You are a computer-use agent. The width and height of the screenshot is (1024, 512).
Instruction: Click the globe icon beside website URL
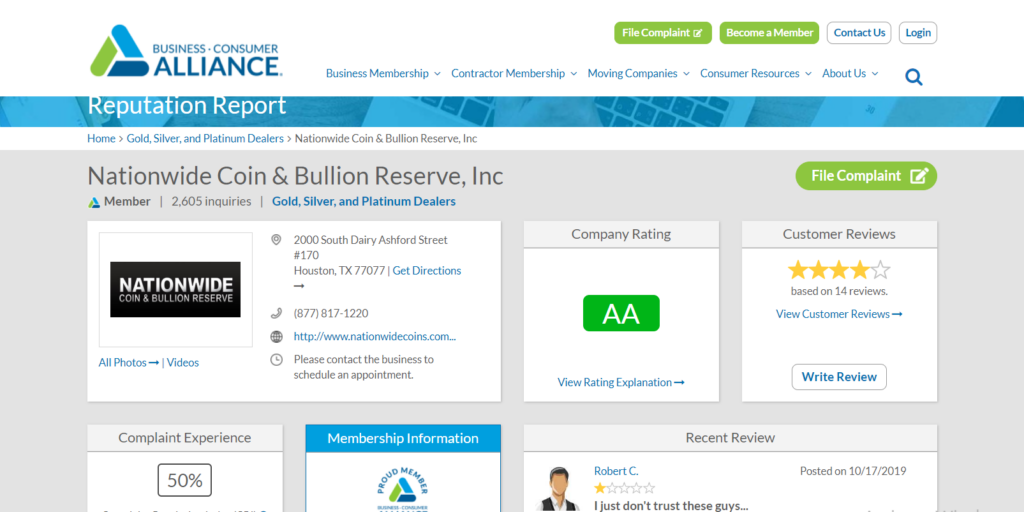click(276, 337)
